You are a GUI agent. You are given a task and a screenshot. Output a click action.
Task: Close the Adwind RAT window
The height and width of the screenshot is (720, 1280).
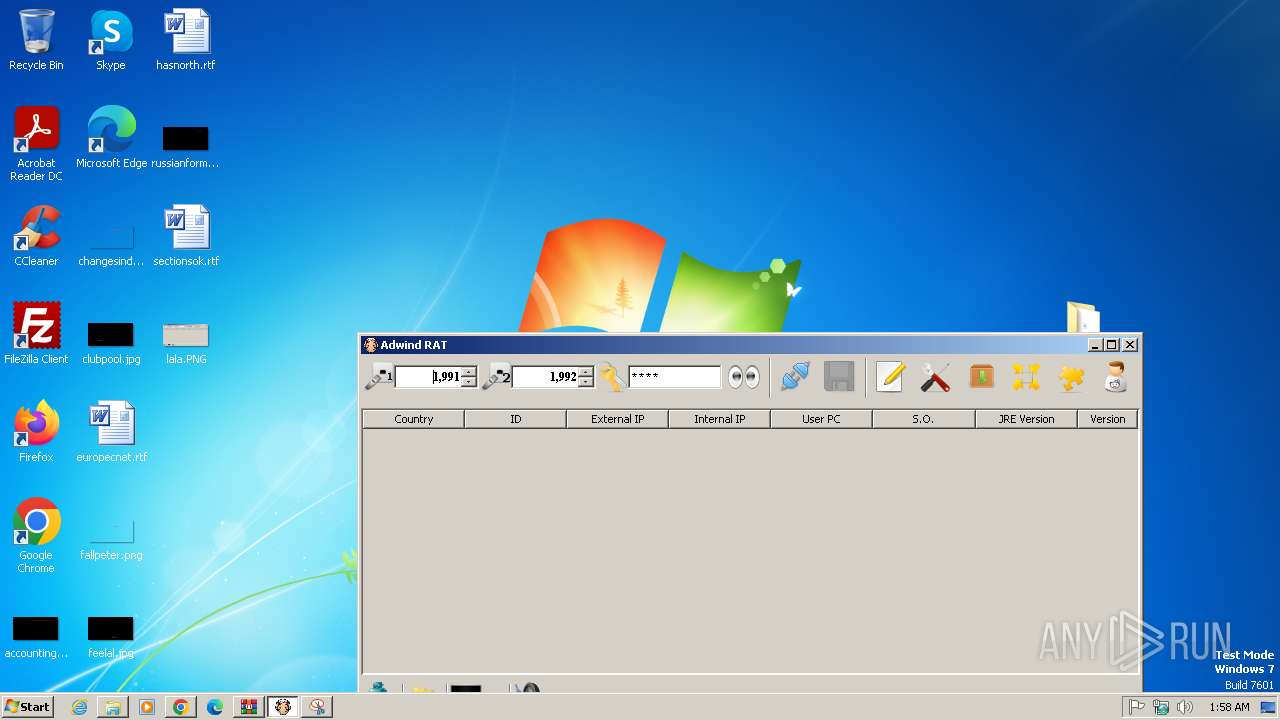1130,345
